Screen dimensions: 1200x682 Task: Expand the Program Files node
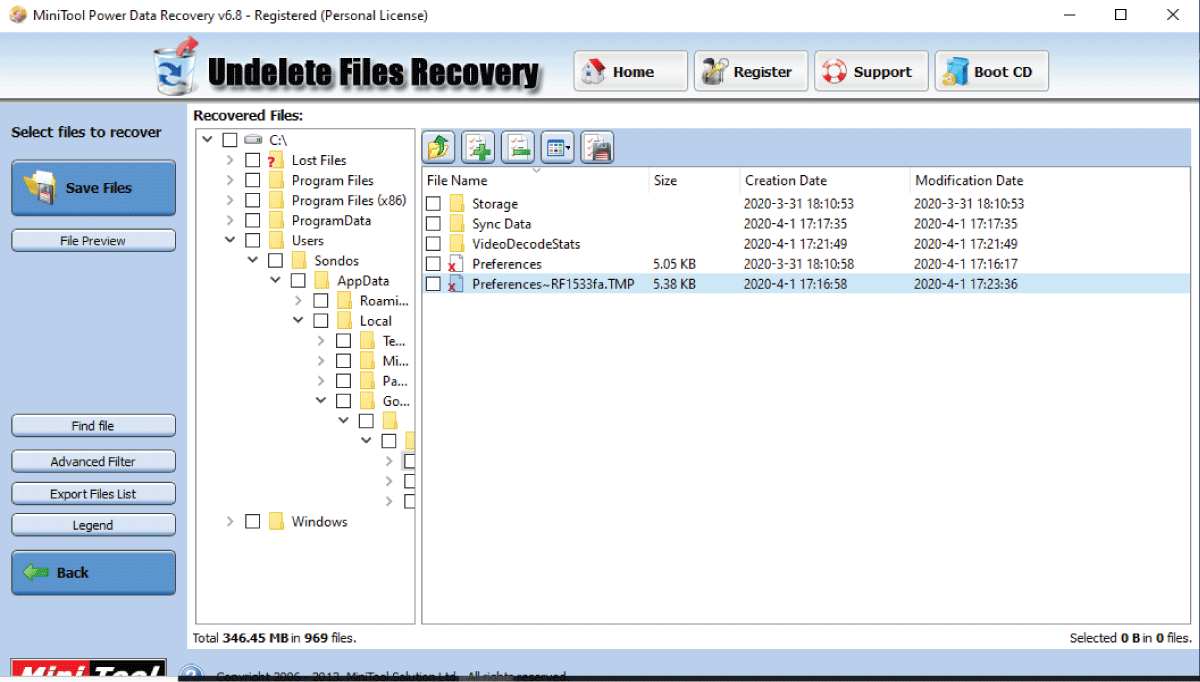pyautogui.click(x=230, y=180)
